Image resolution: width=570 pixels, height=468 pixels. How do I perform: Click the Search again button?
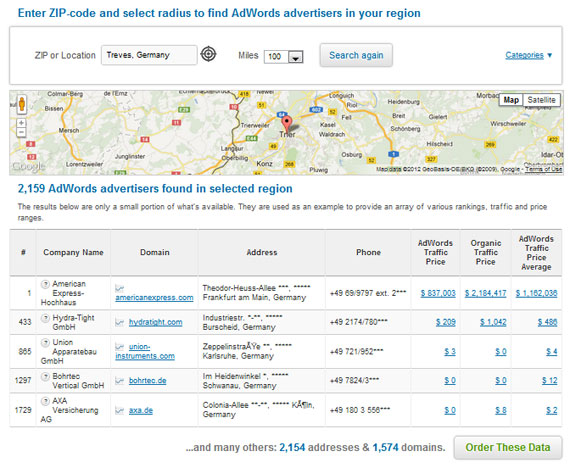[356, 55]
